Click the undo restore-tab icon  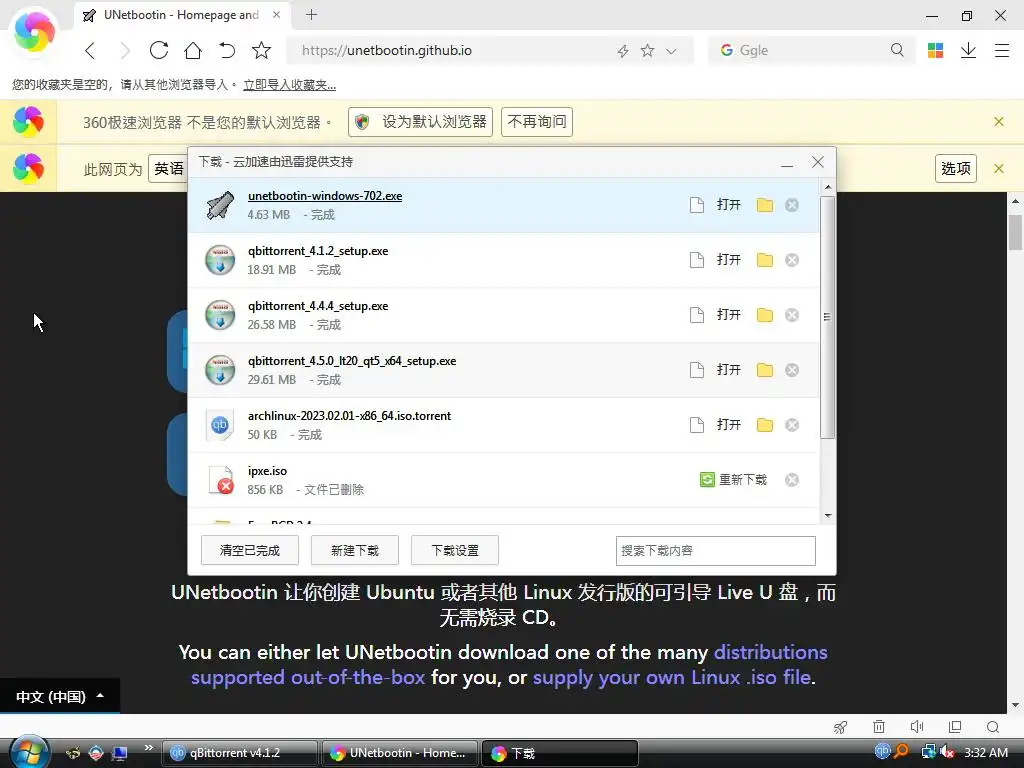click(227, 50)
